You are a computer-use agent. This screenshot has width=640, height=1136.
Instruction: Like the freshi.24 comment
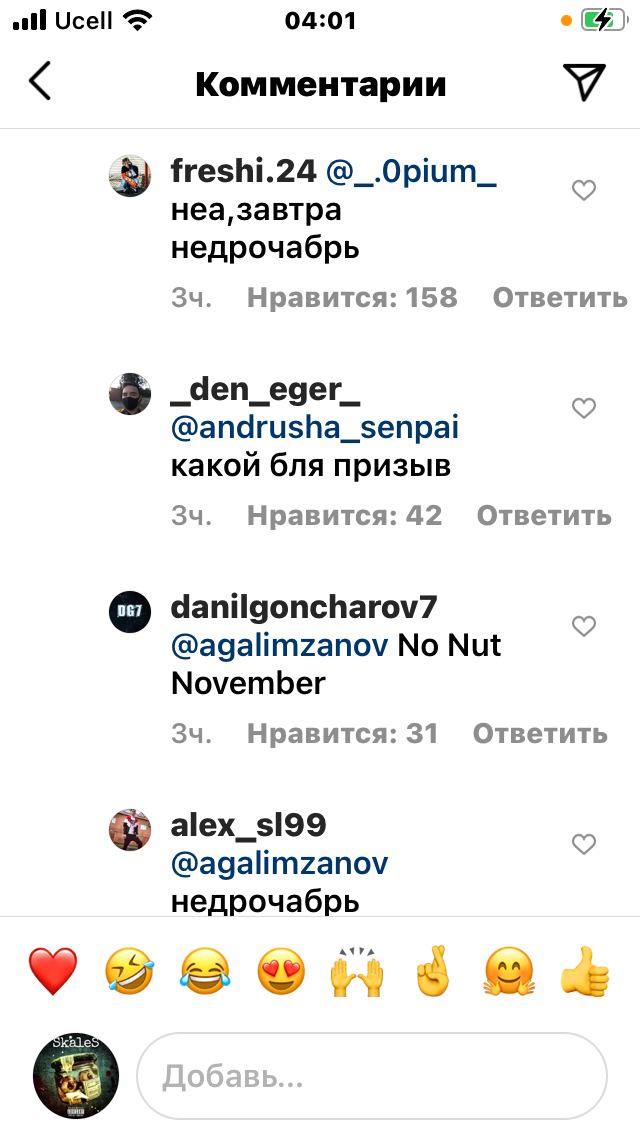coord(583,191)
